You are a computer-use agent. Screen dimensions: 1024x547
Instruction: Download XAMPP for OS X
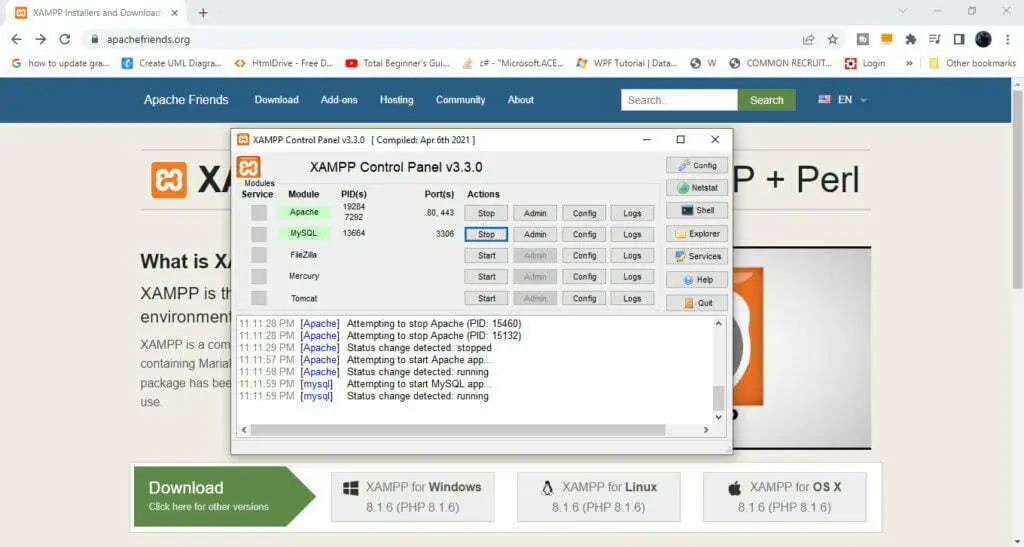click(x=784, y=497)
